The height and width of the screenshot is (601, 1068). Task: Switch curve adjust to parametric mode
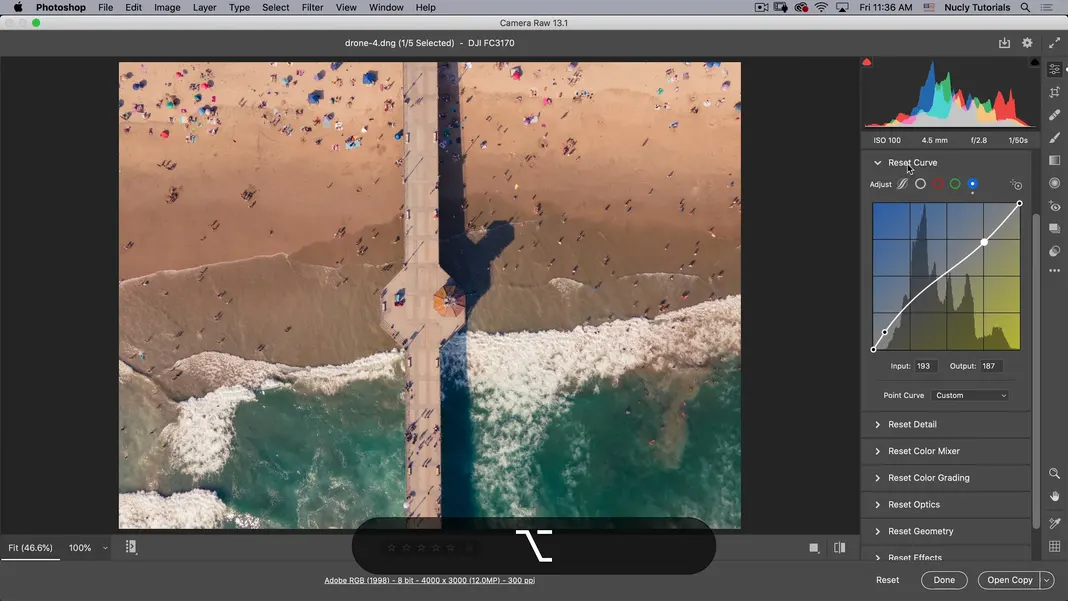(902, 184)
